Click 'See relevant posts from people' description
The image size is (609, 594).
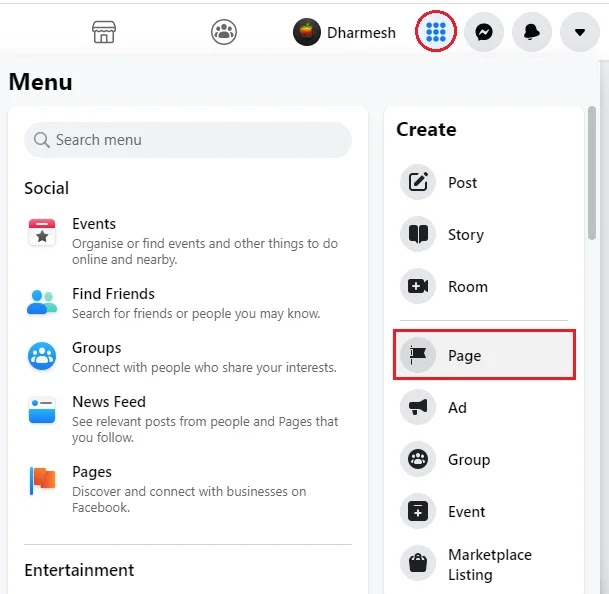click(205, 429)
